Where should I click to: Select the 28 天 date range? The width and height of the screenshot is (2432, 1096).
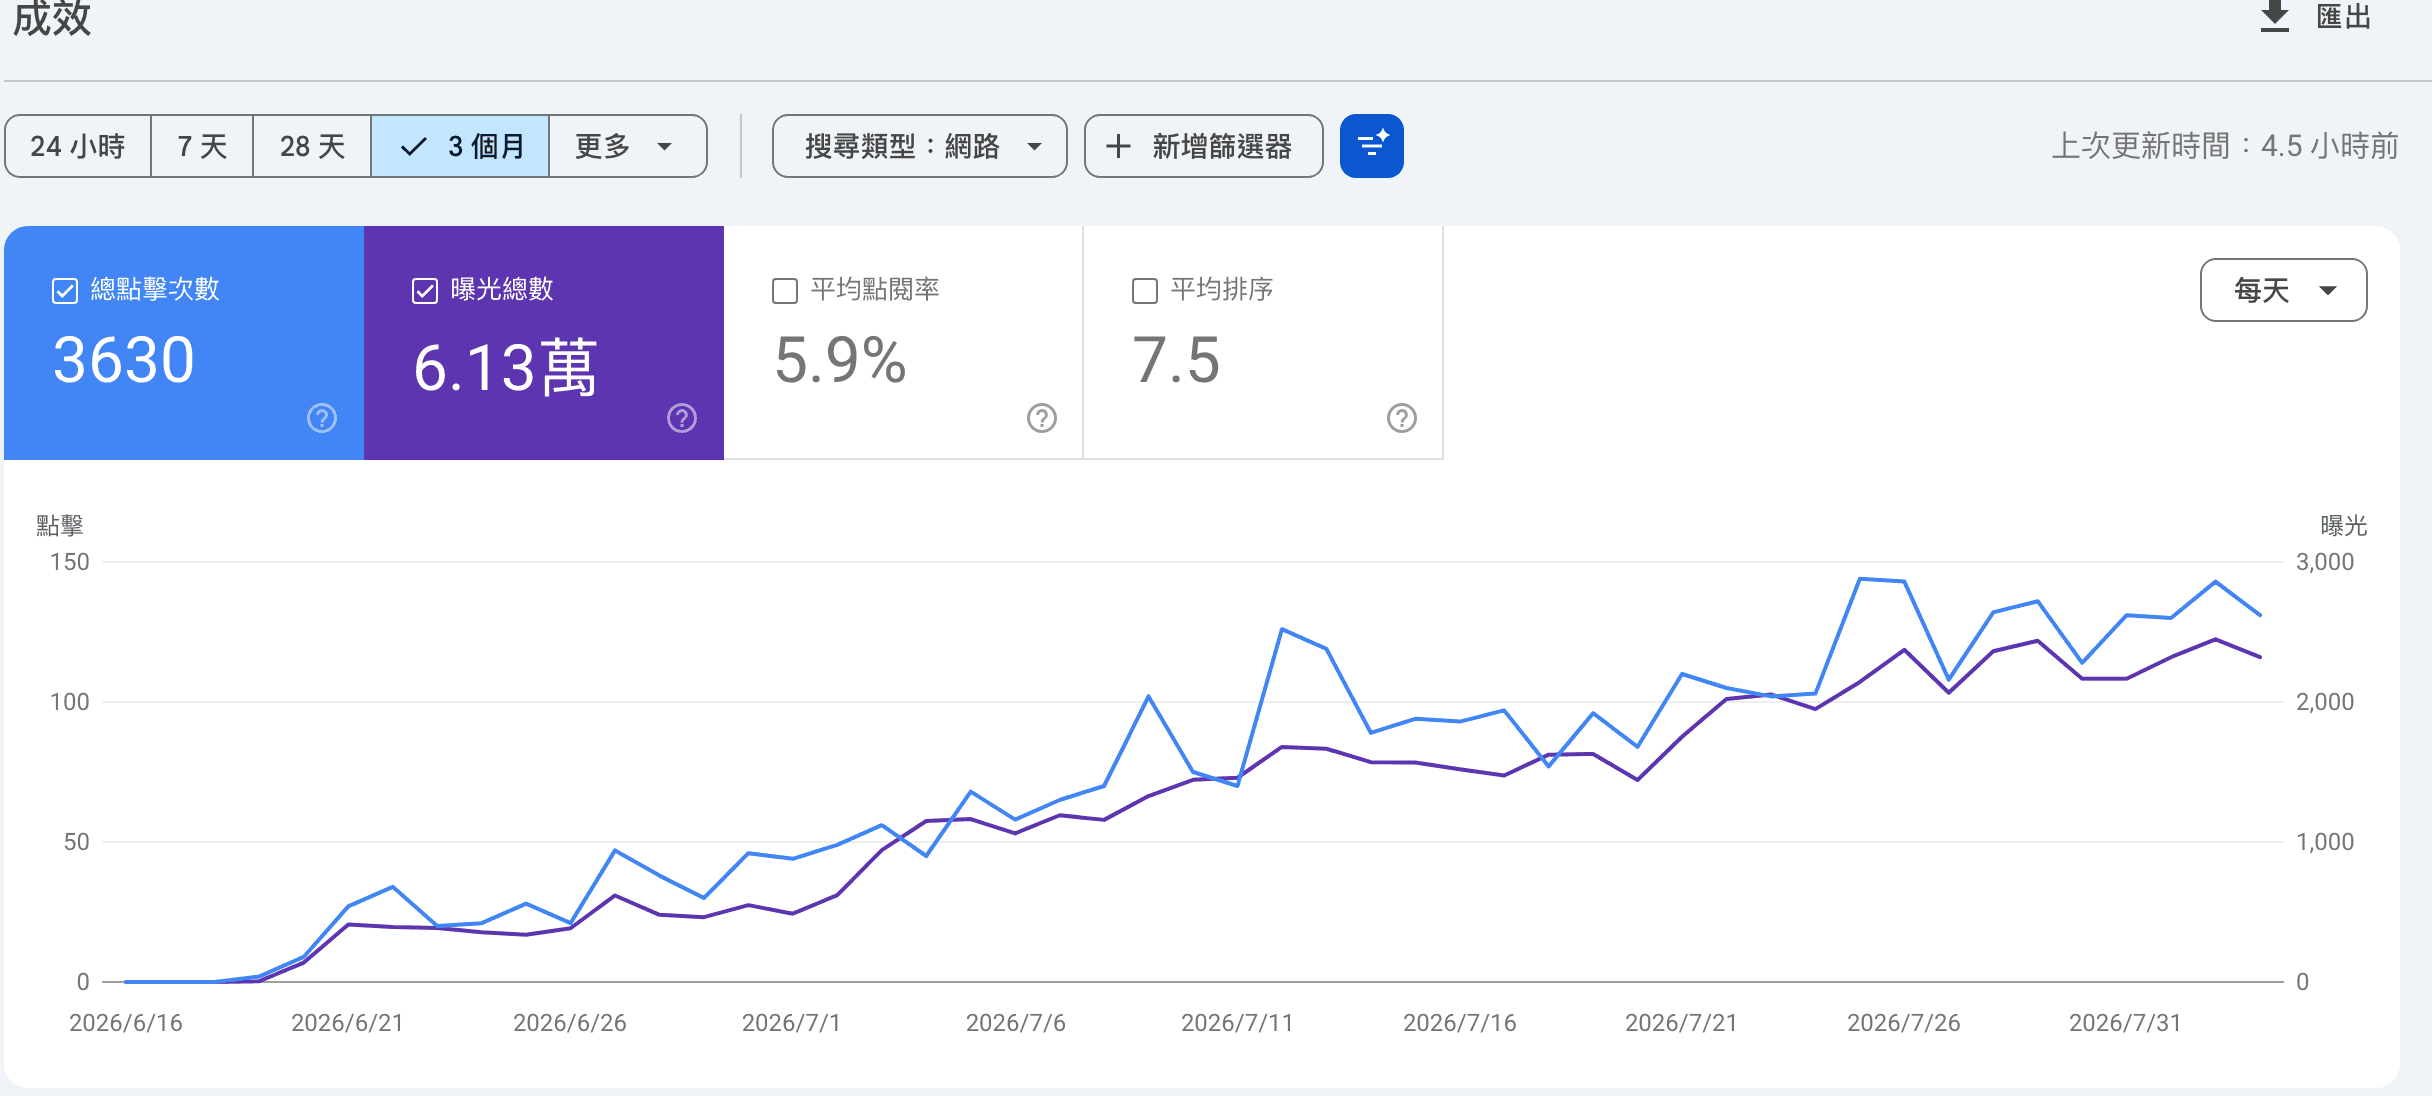pyautogui.click(x=312, y=146)
